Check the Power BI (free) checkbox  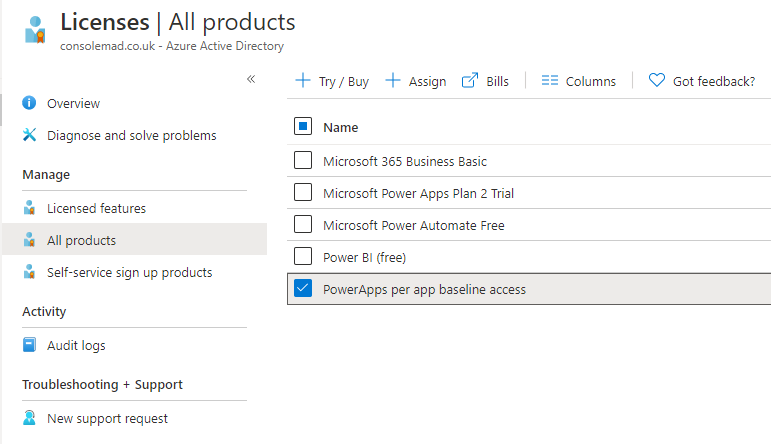[303, 256]
